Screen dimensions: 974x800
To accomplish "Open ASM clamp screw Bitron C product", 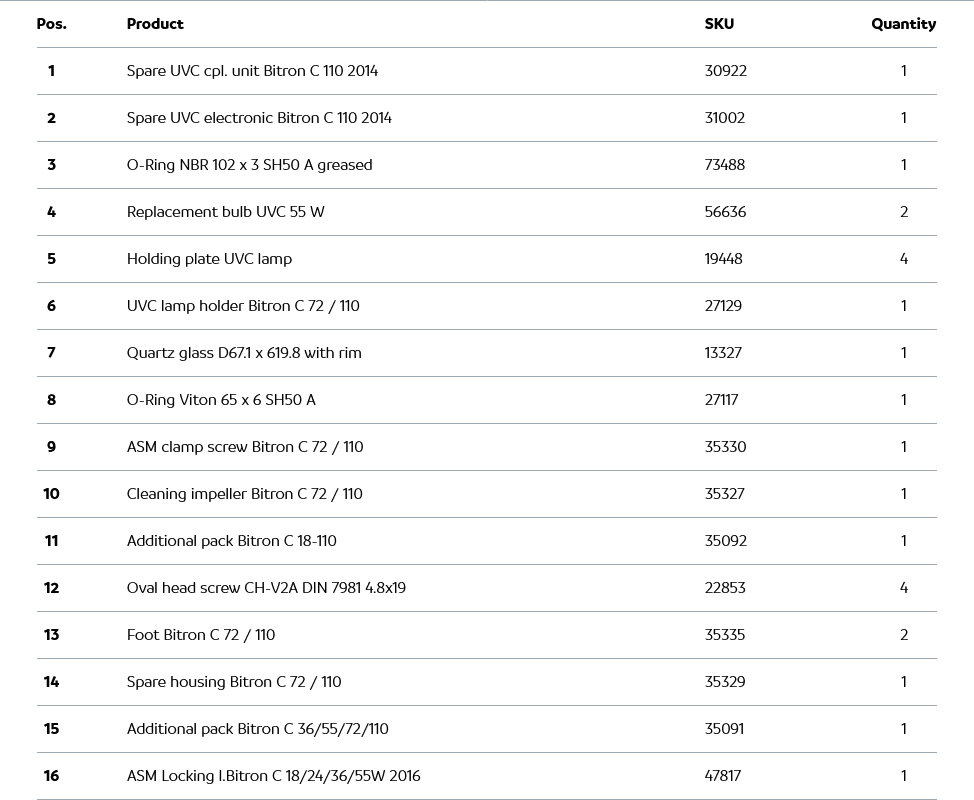I will pyautogui.click(x=245, y=447).
